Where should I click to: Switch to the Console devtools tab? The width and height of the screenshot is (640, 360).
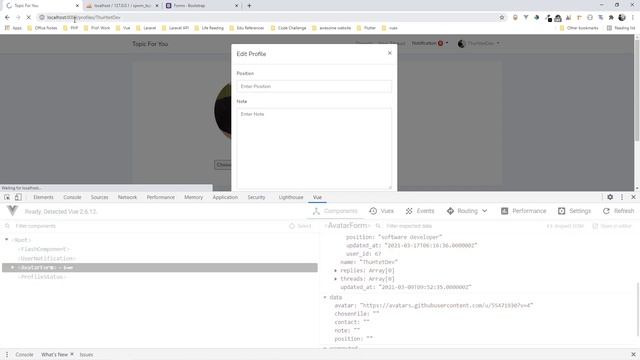coord(72,197)
